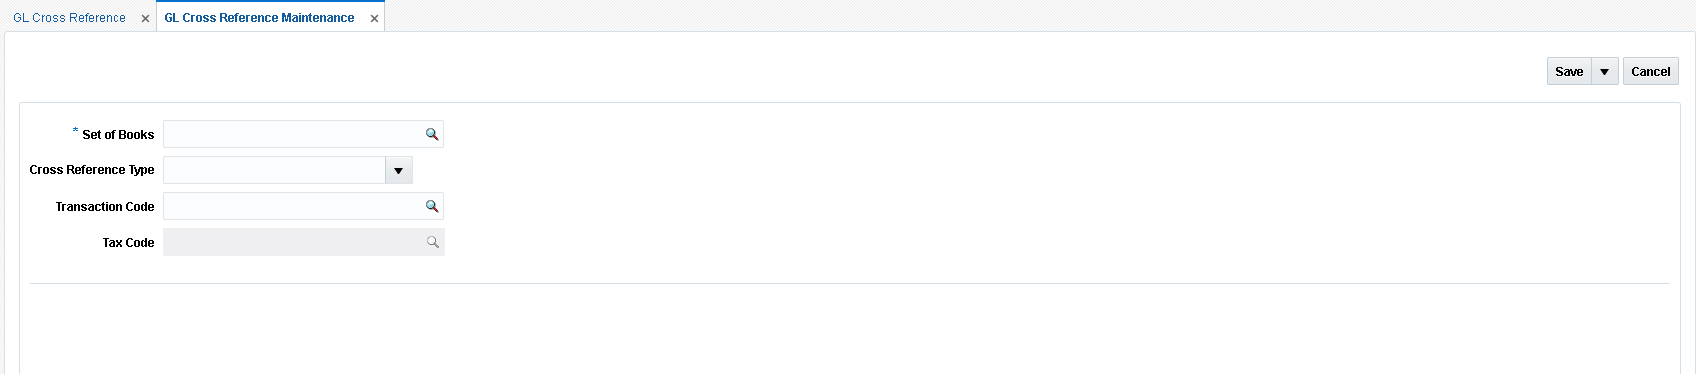Click the Tax Code label

pyautogui.click(x=128, y=243)
